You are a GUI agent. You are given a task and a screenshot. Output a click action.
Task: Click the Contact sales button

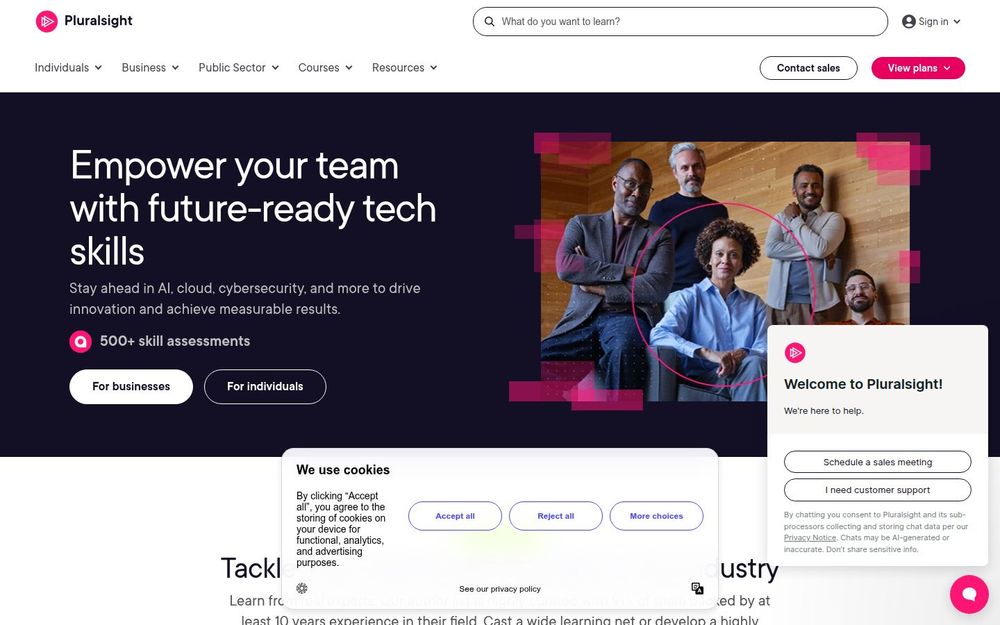point(808,68)
